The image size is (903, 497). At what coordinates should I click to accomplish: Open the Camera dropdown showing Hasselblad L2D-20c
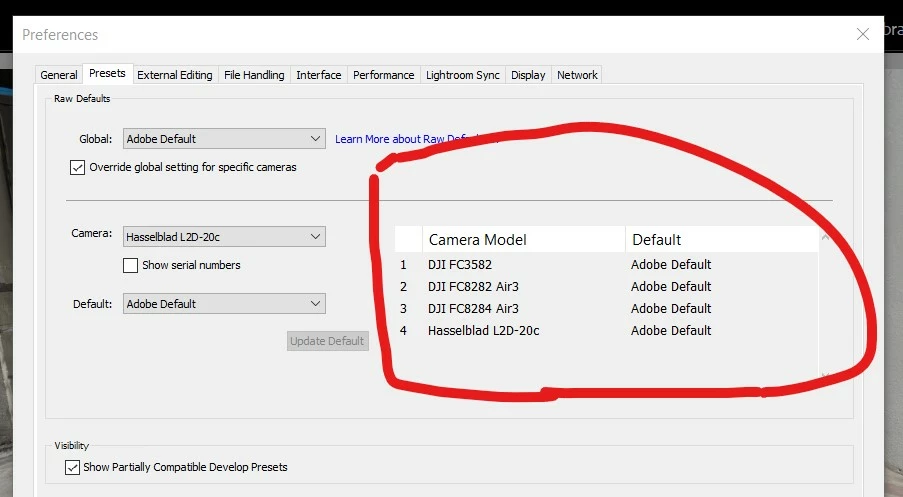[x=224, y=237]
